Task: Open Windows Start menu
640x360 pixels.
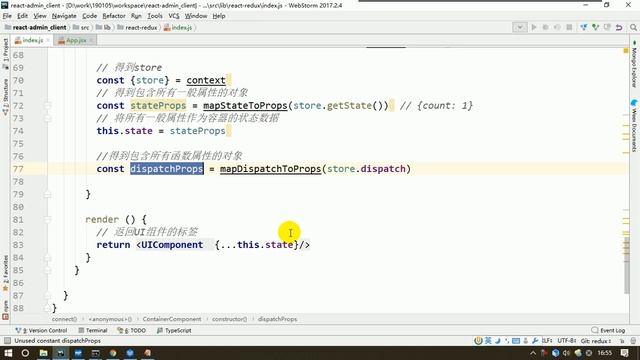Action: [8, 353]
